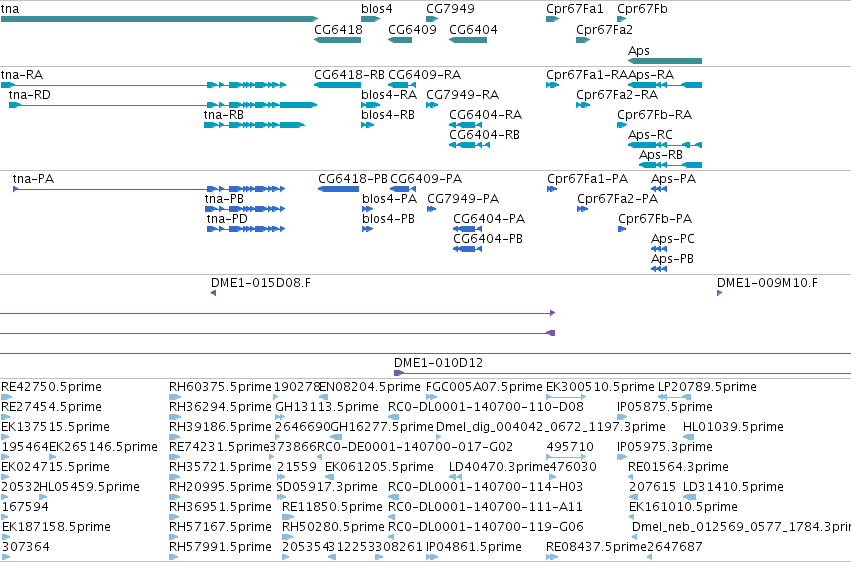Select the Aps-PC protein label
The image size is (851, 562).
click(672, 239)
